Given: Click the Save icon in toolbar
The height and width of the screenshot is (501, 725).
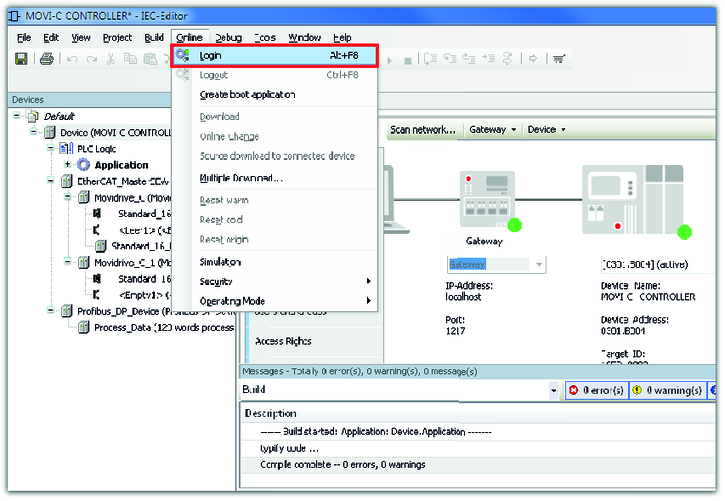Looking at the screenshot, I should (21, 59).
